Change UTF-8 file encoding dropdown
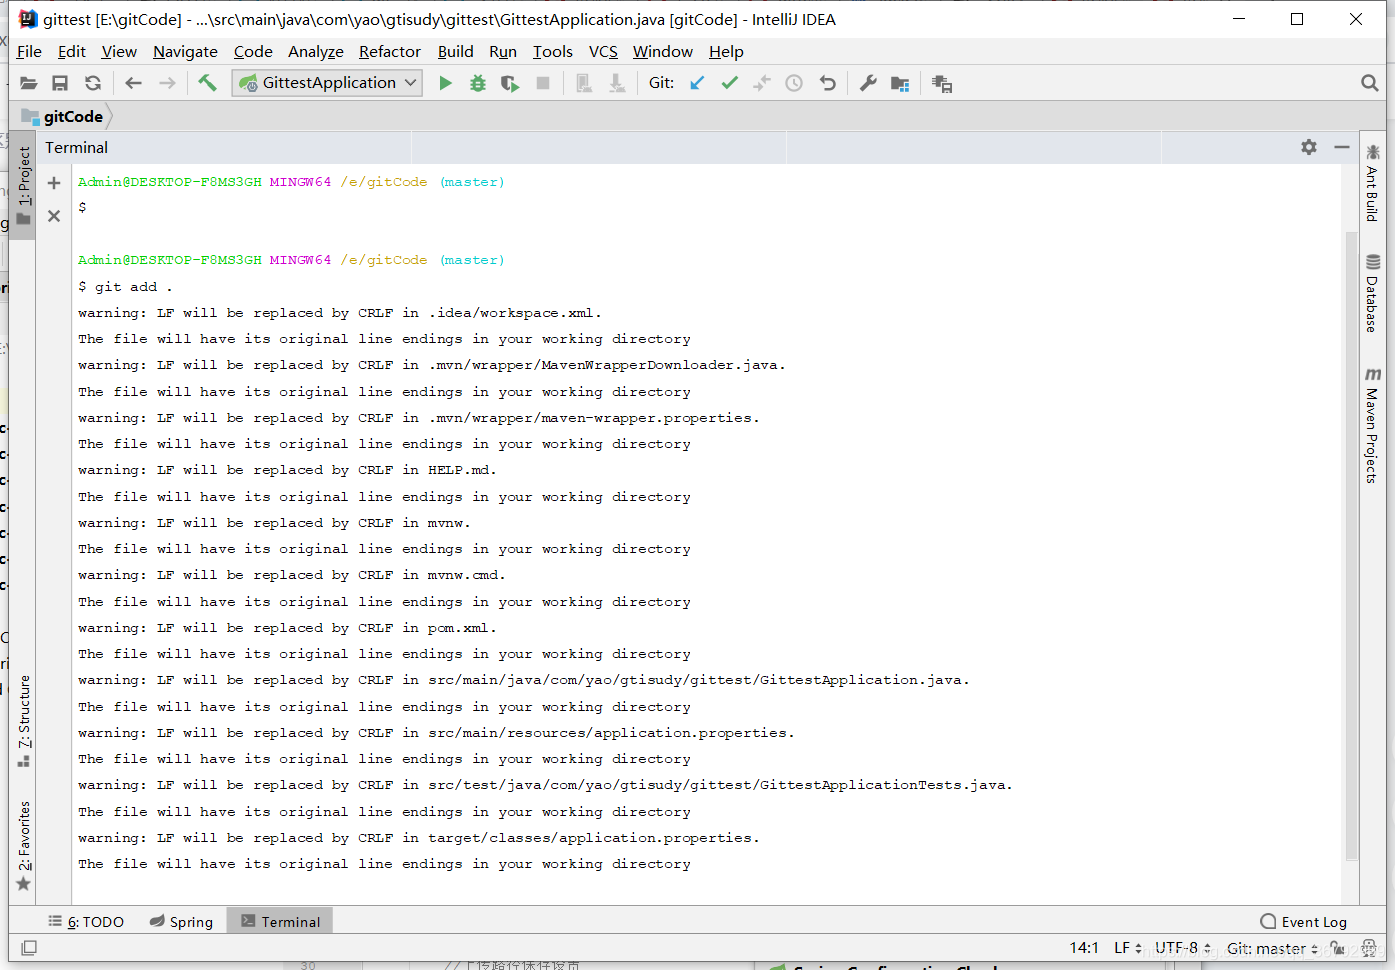 [x=1183, y=948]
